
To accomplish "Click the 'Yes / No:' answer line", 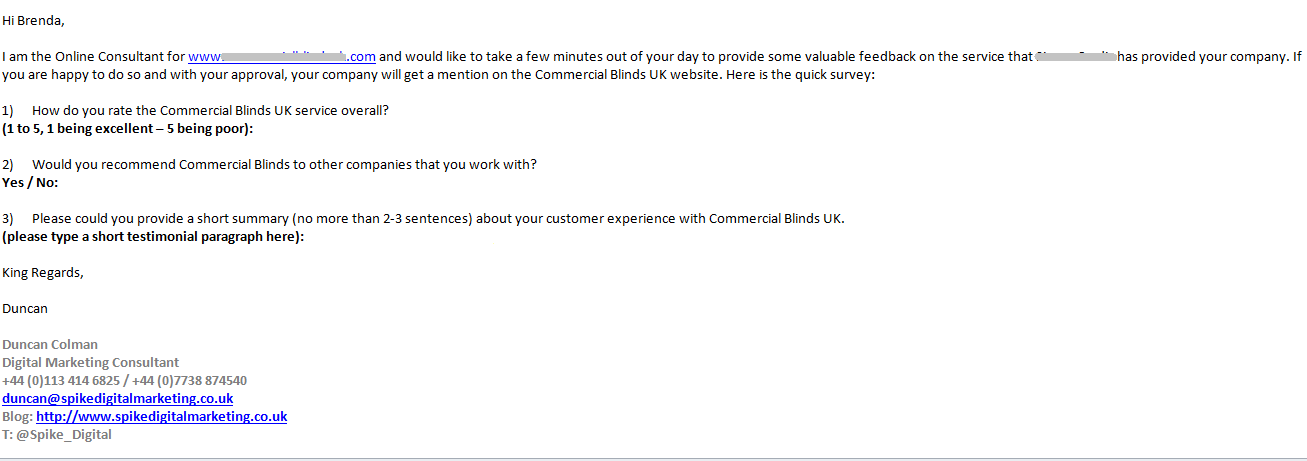I will (x=31, y=183).
